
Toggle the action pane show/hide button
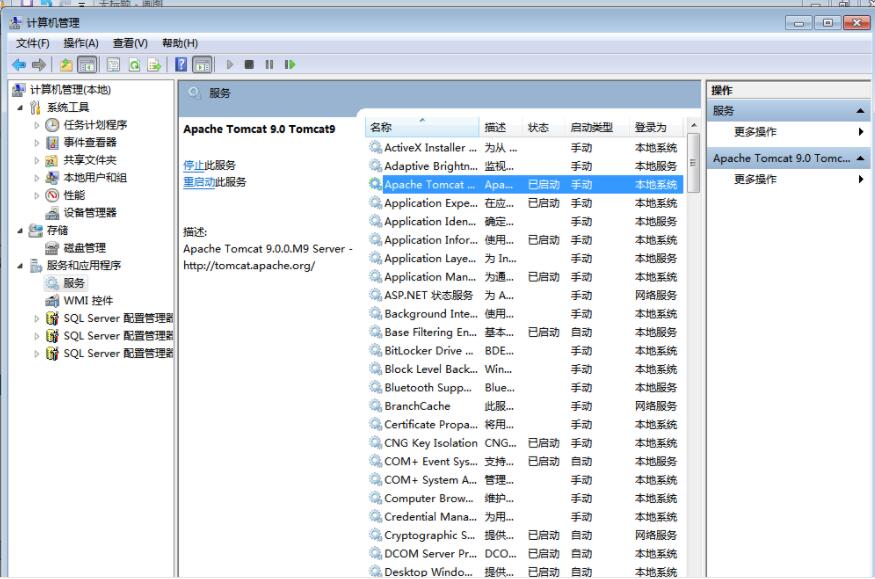(202, 65)
